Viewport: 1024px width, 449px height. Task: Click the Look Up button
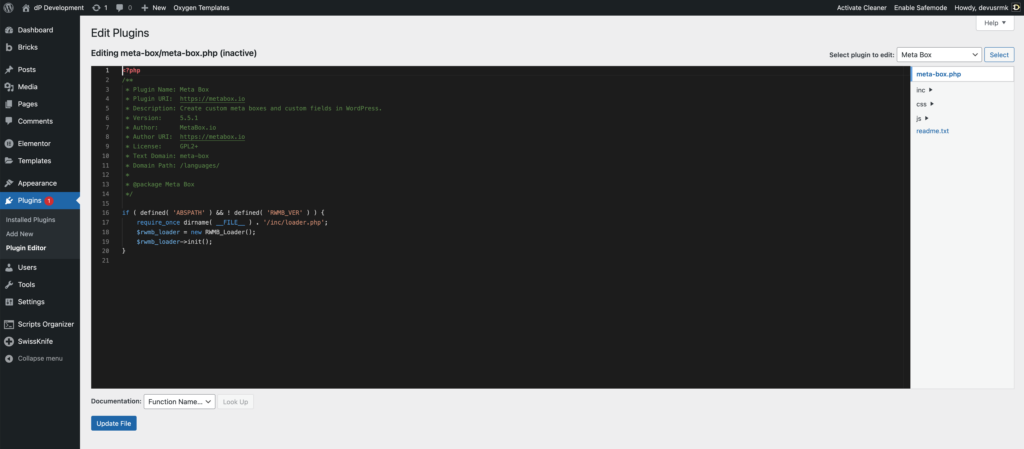[x=235, y=402]
